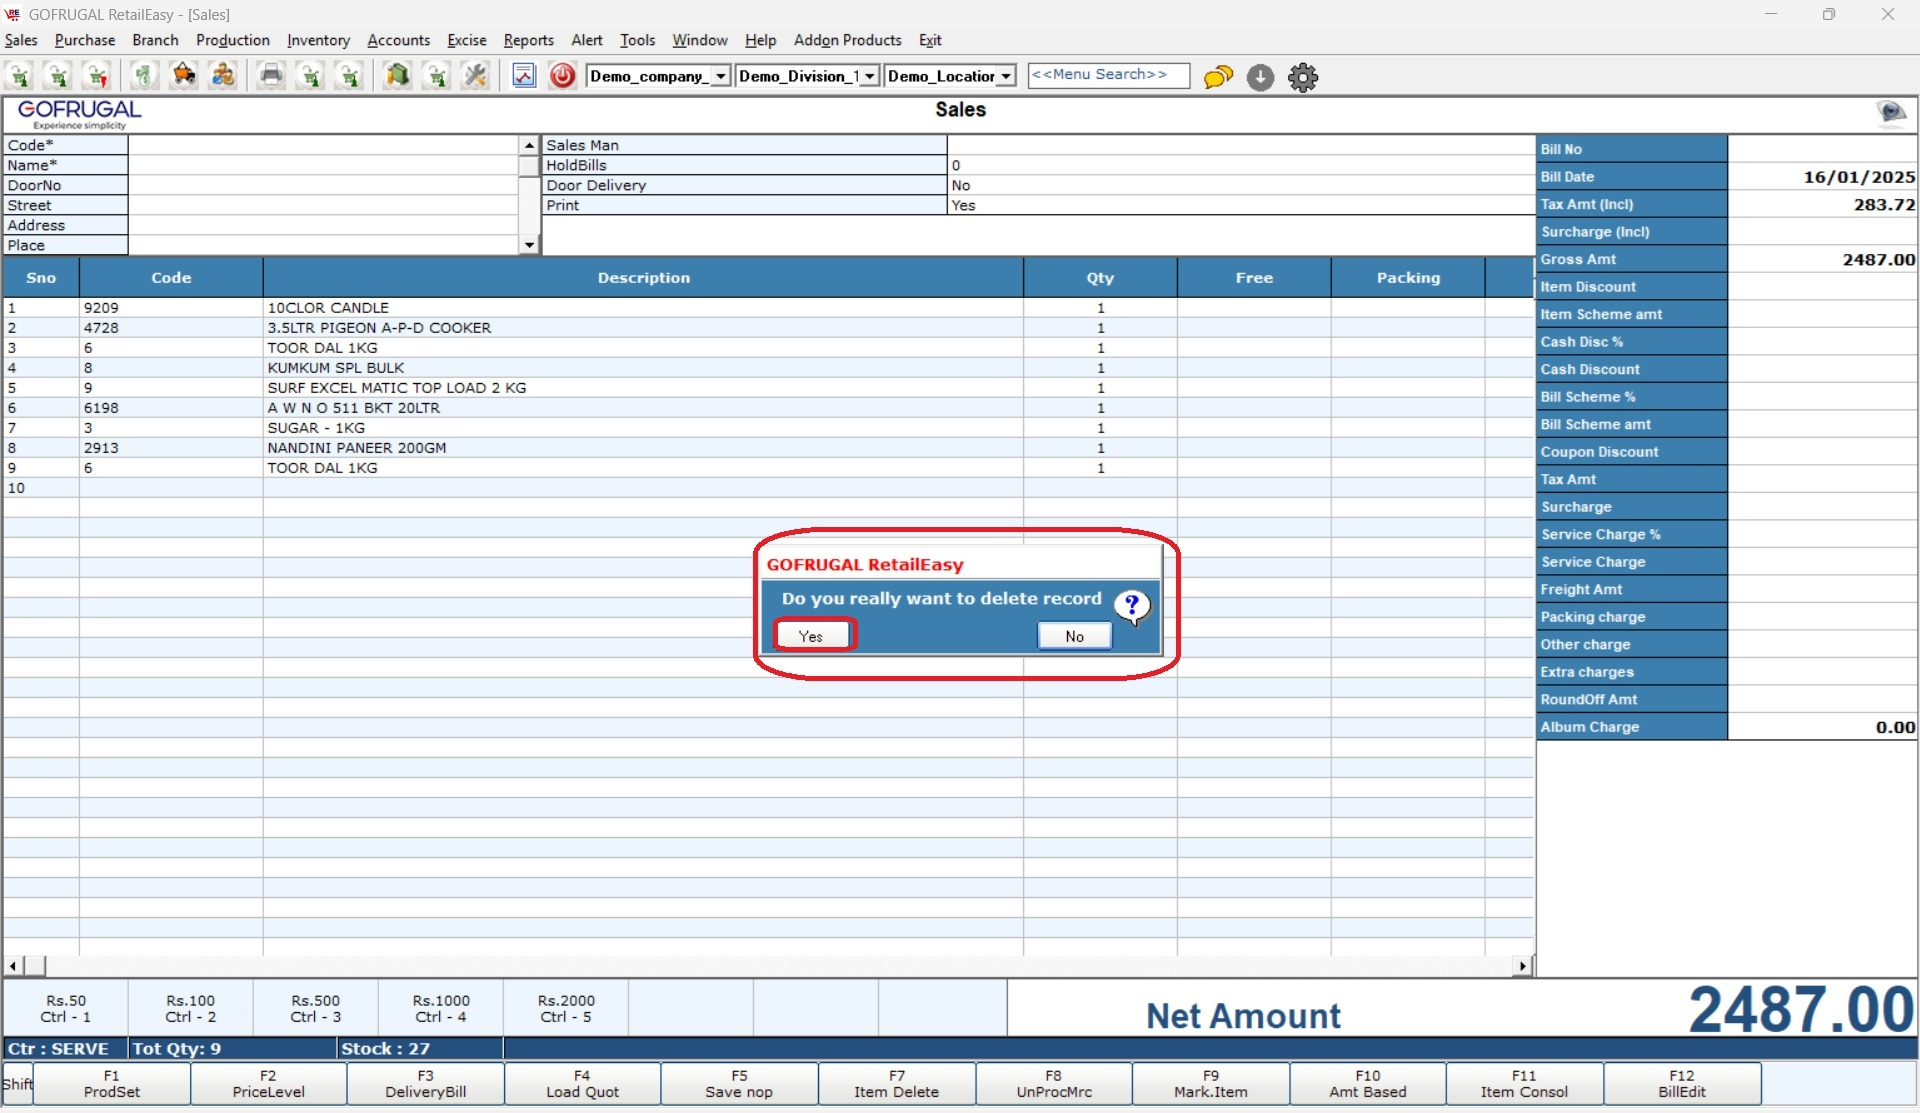The image size is (1920, 1113).
Task: Click the printer icon in toolbar
Action: click(271, 76)
